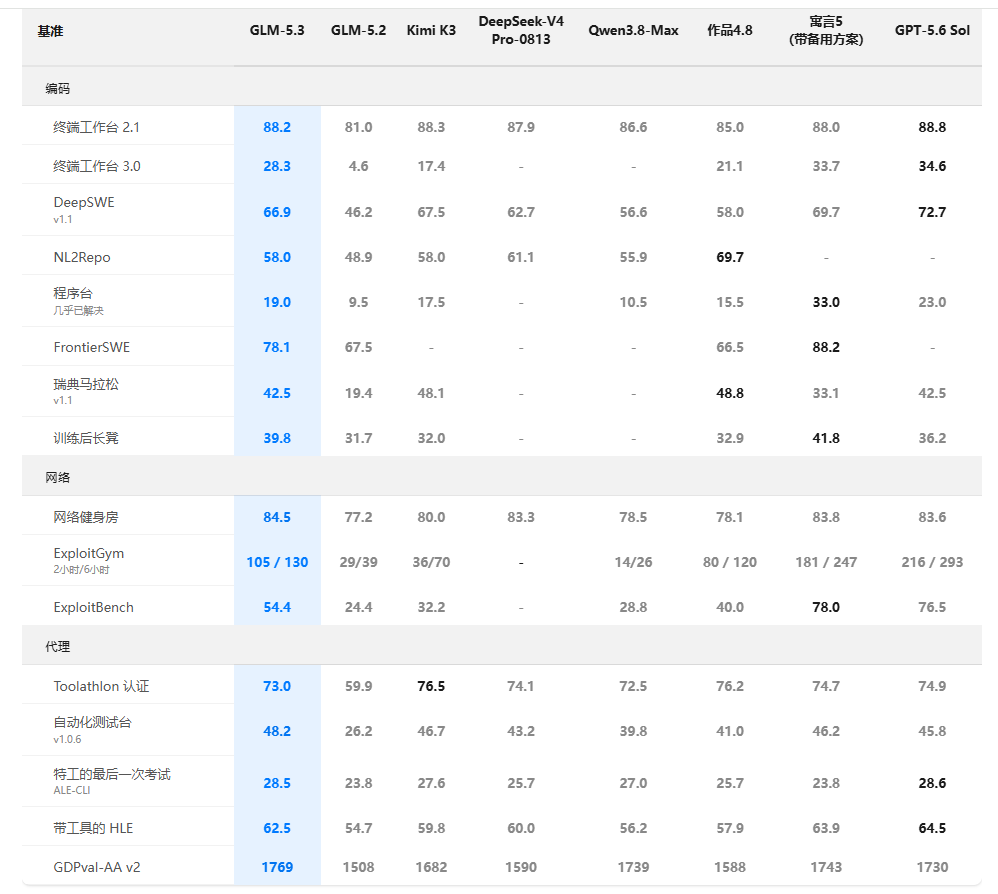Click the NL2Repo benchmark label
The width and height of the screenshot is (998, 894).
[82, 257]
